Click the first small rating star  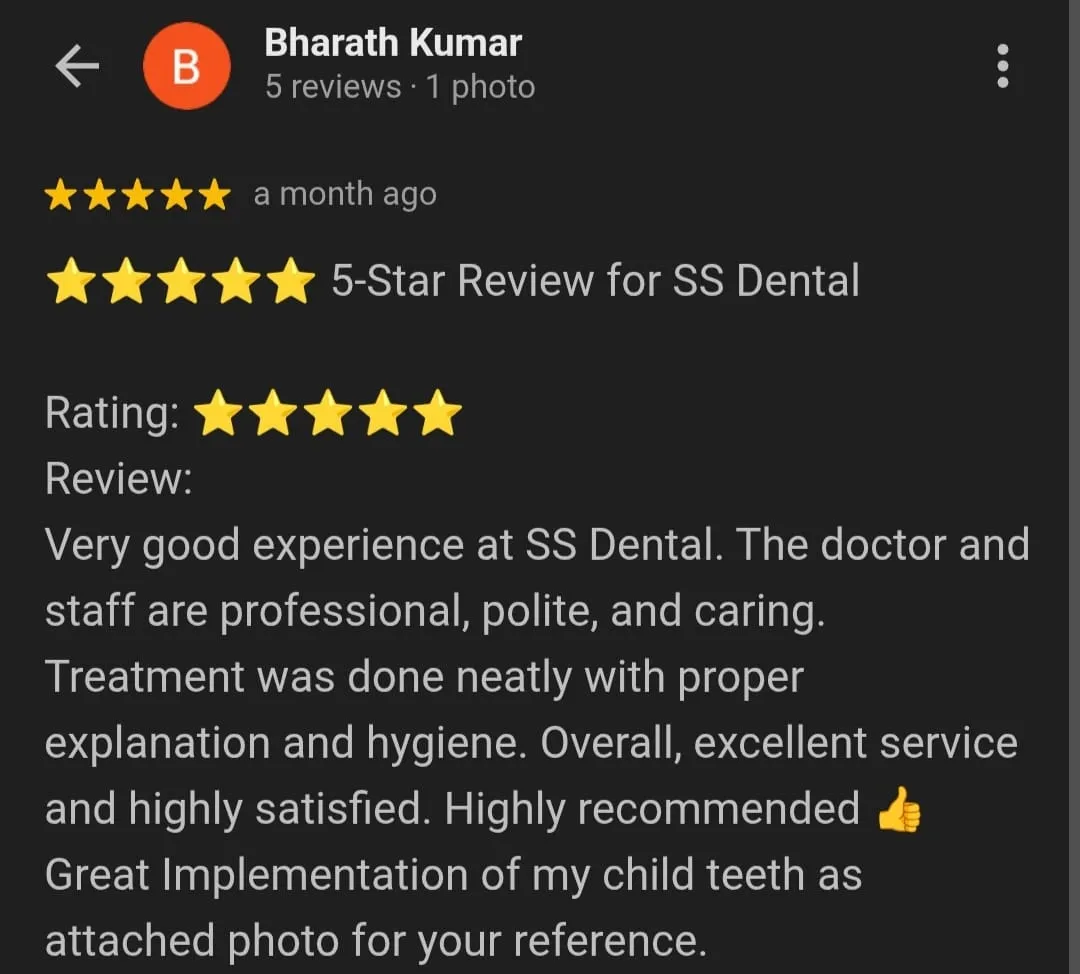click(60, 195)
